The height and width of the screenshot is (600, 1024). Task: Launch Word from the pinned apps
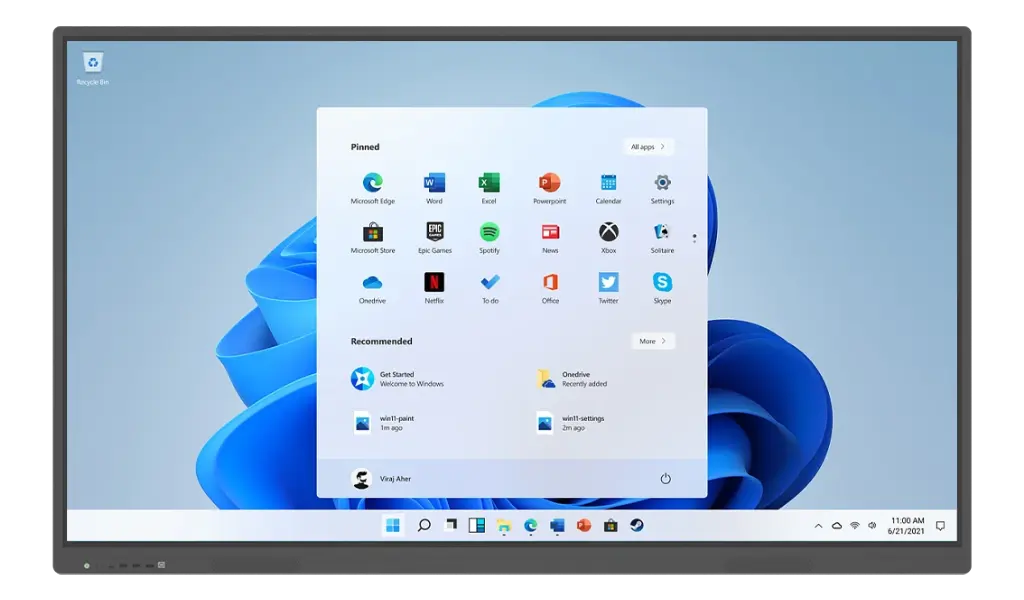click(434, 188)
